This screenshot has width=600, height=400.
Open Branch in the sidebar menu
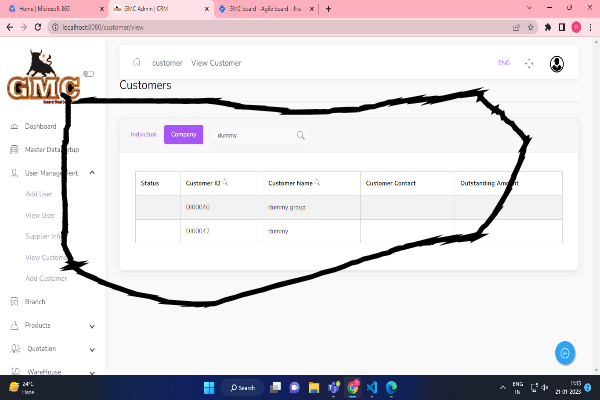(x=35, y=301)
